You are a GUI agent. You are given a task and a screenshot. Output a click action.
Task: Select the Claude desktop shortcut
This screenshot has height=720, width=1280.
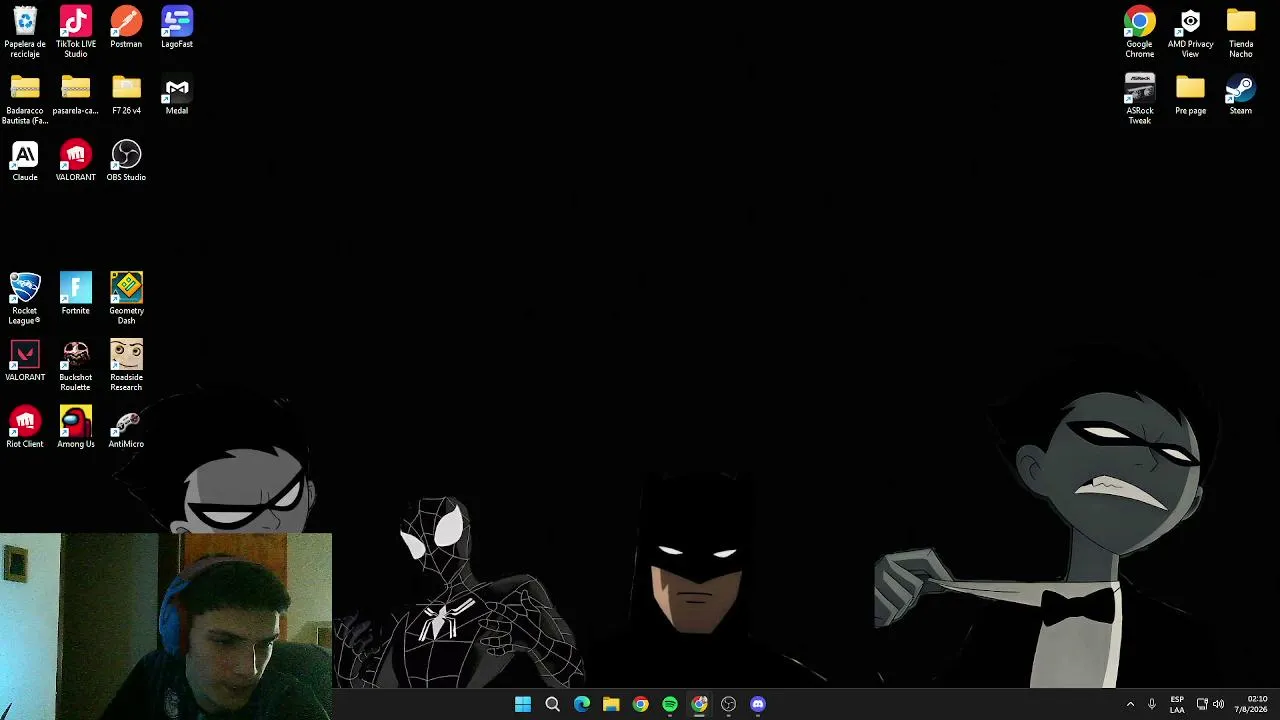pyautogui.click(x=25, y=161)
